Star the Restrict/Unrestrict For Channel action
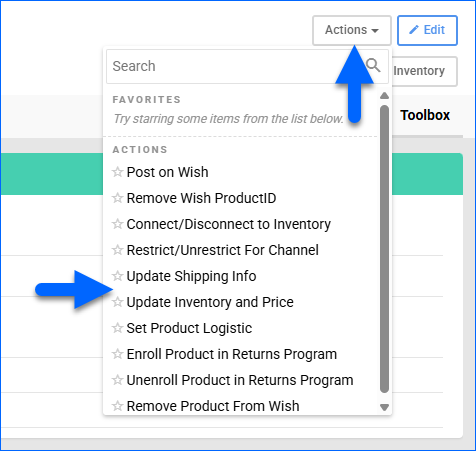The width and height of the screenshot is (476, 451). [x=117, y=250]
